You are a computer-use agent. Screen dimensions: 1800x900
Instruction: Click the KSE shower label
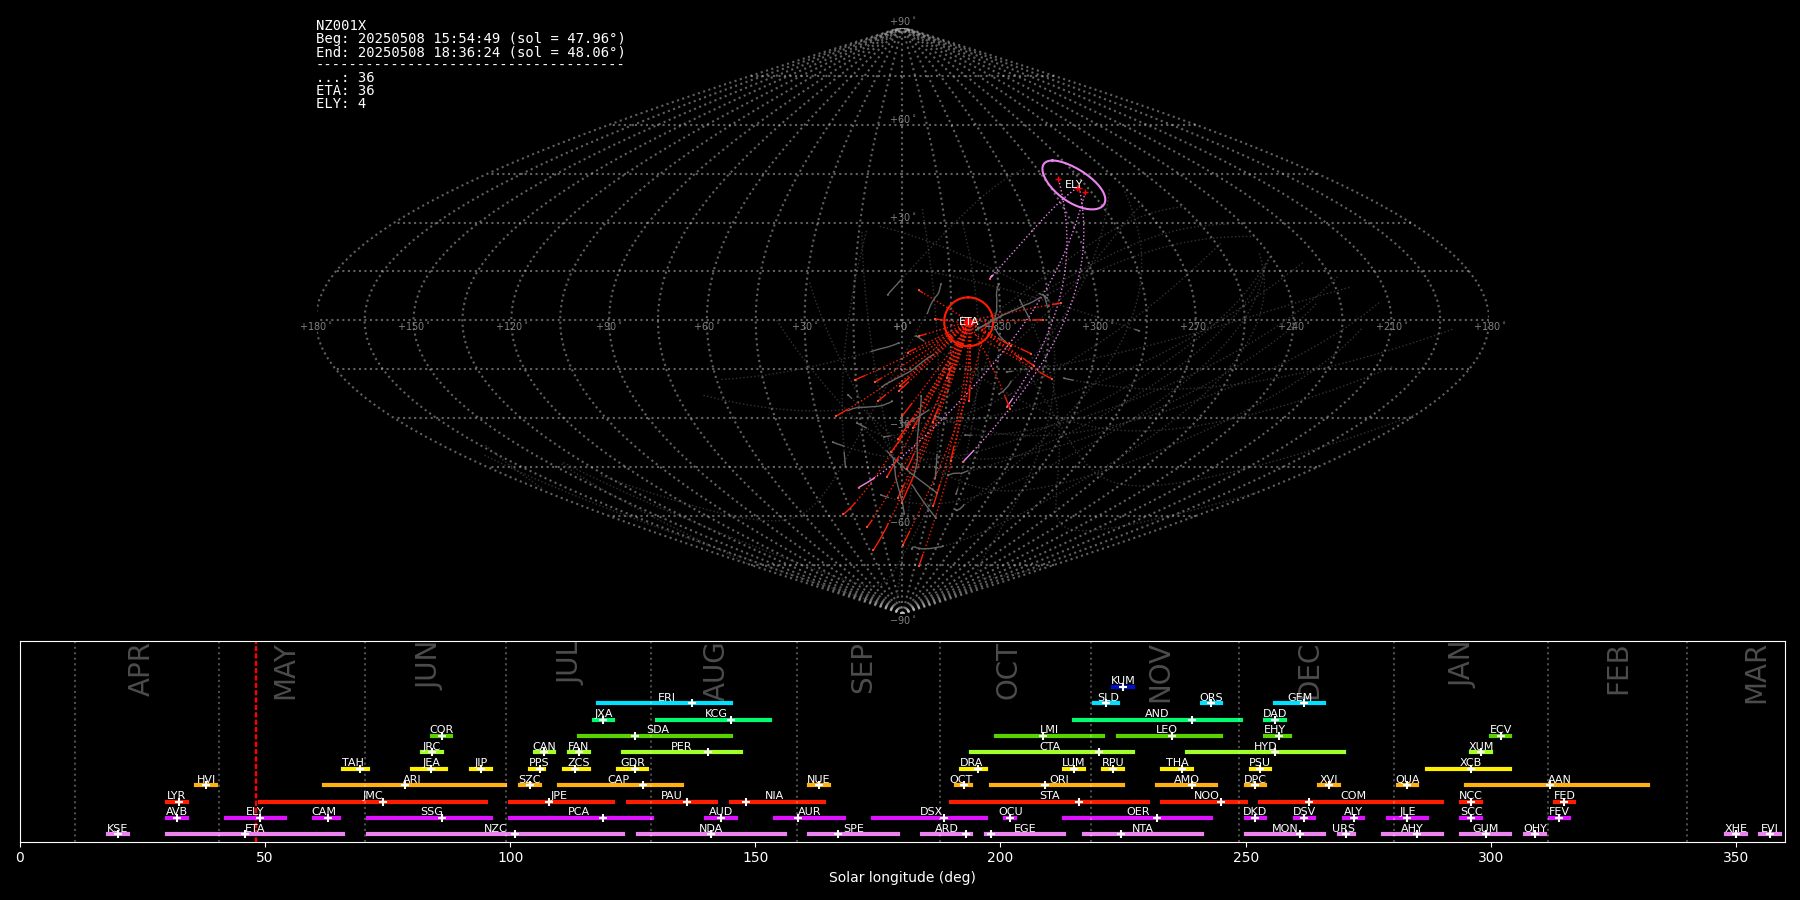point(117,829)
